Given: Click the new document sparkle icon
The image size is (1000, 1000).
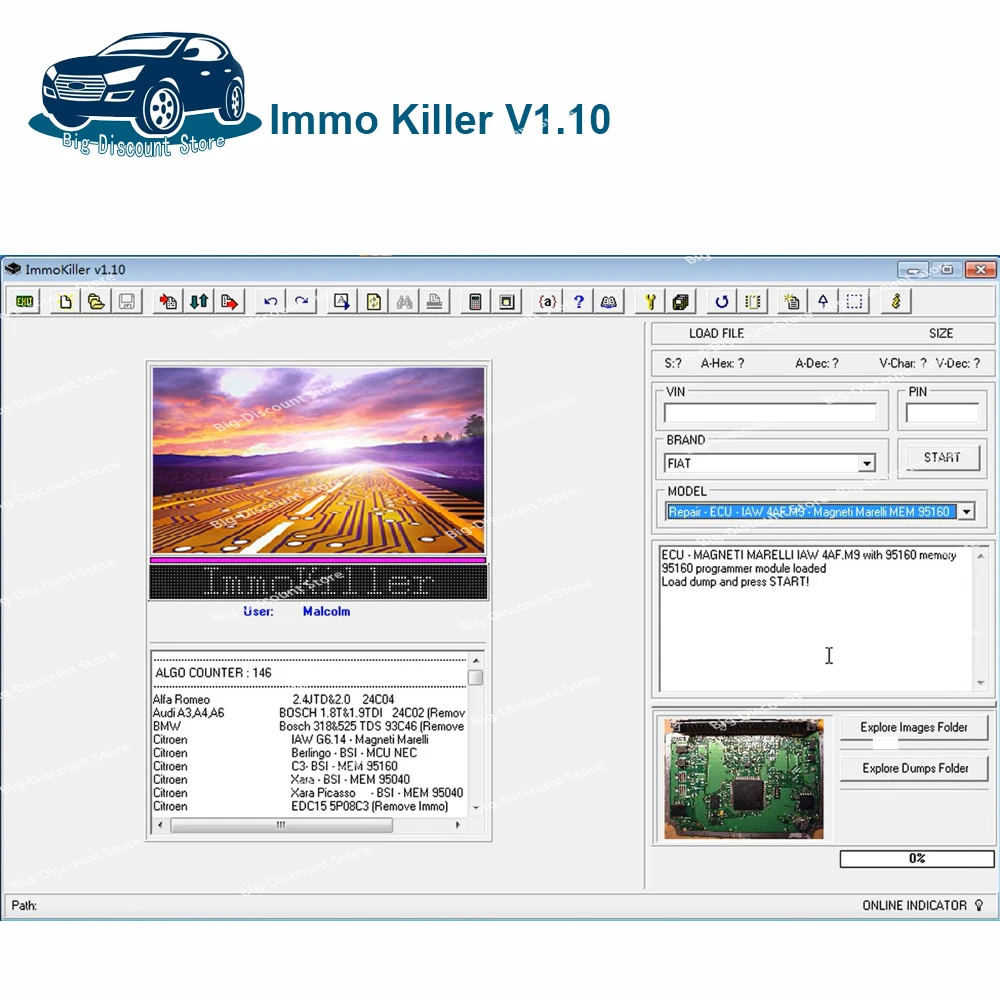Looking at the screenshot, I should tap(793, 301).
